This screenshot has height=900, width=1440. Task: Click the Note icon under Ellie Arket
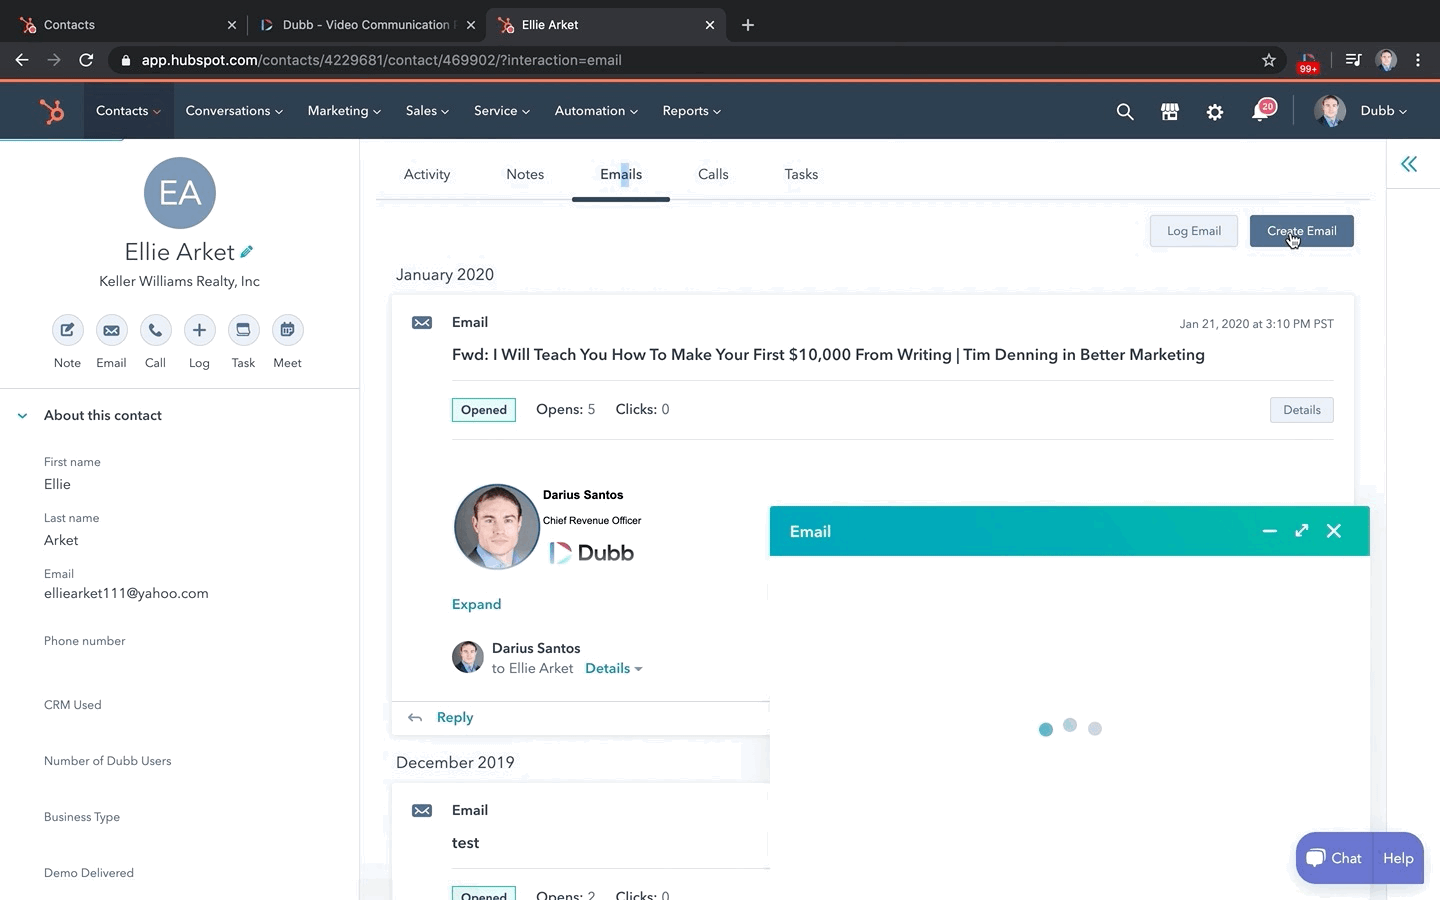point(67,330)
